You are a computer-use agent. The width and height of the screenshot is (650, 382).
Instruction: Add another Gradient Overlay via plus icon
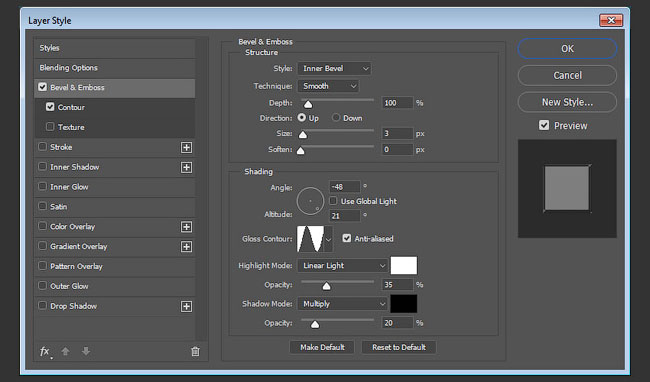point(187,247)
